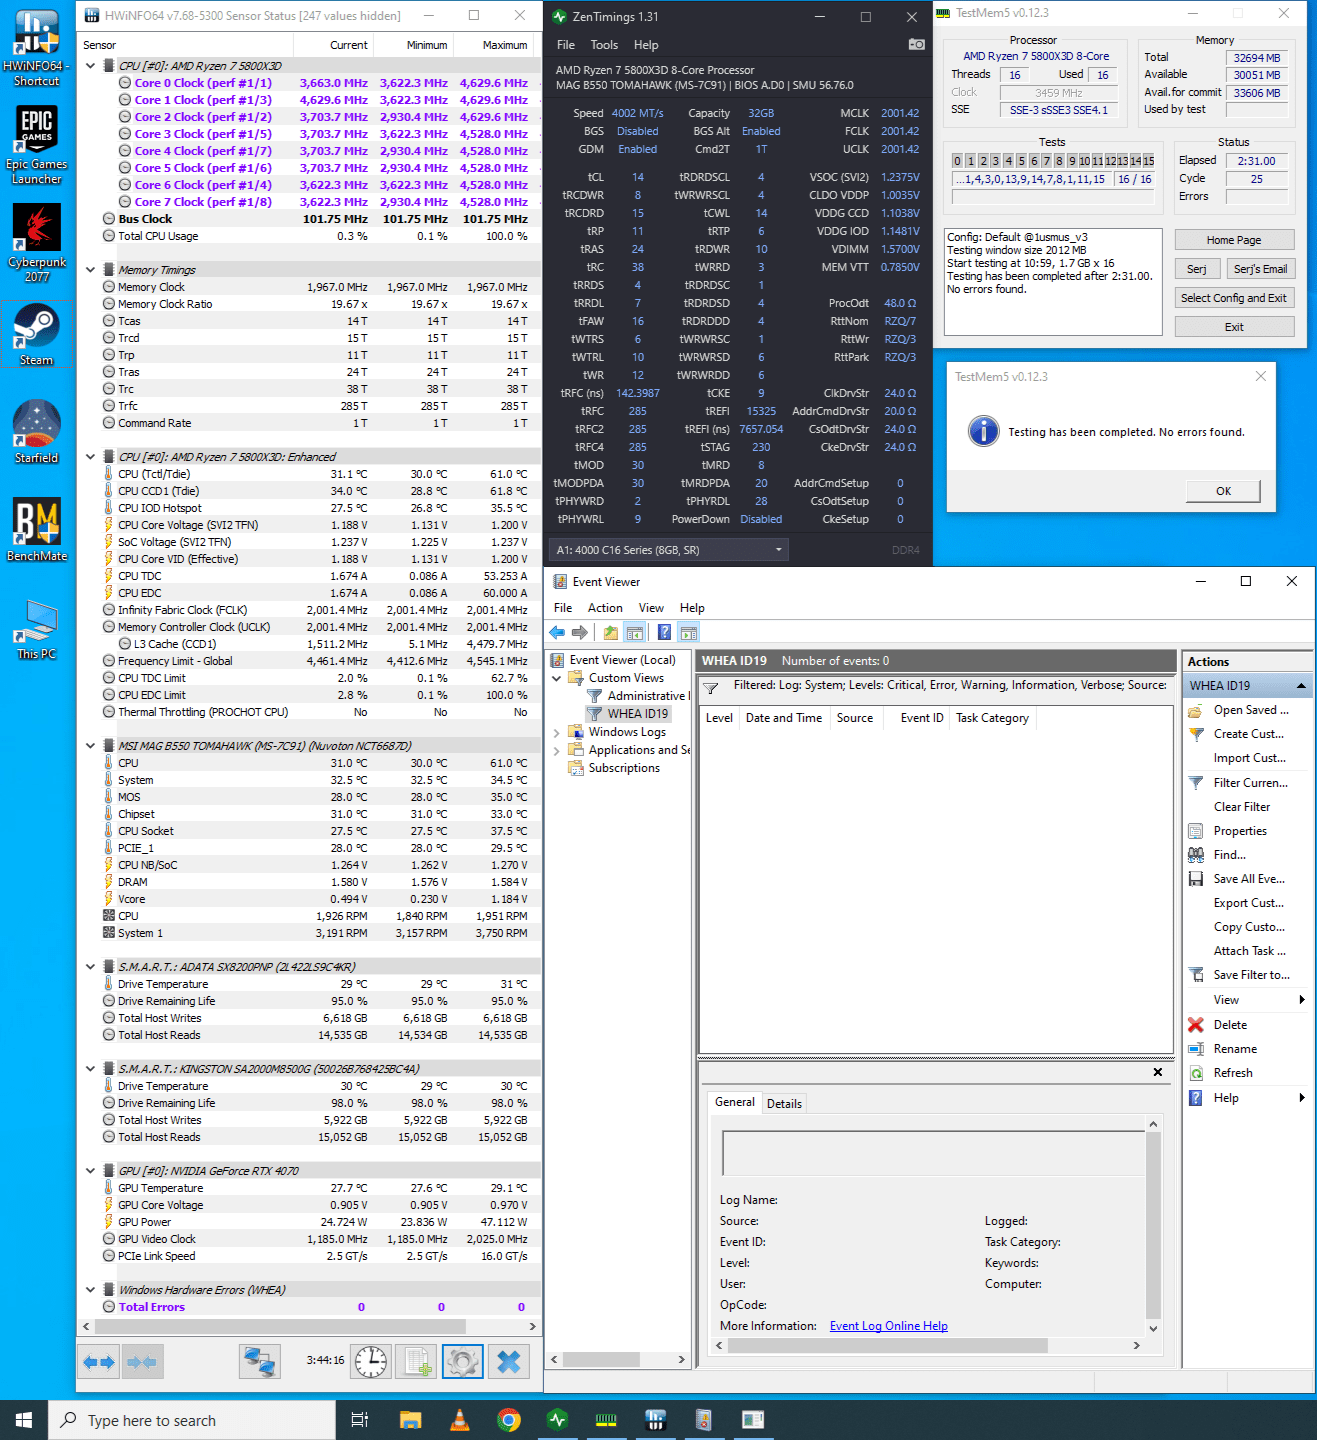
Task: Click Windows Start button
Action: [24, 1420]
